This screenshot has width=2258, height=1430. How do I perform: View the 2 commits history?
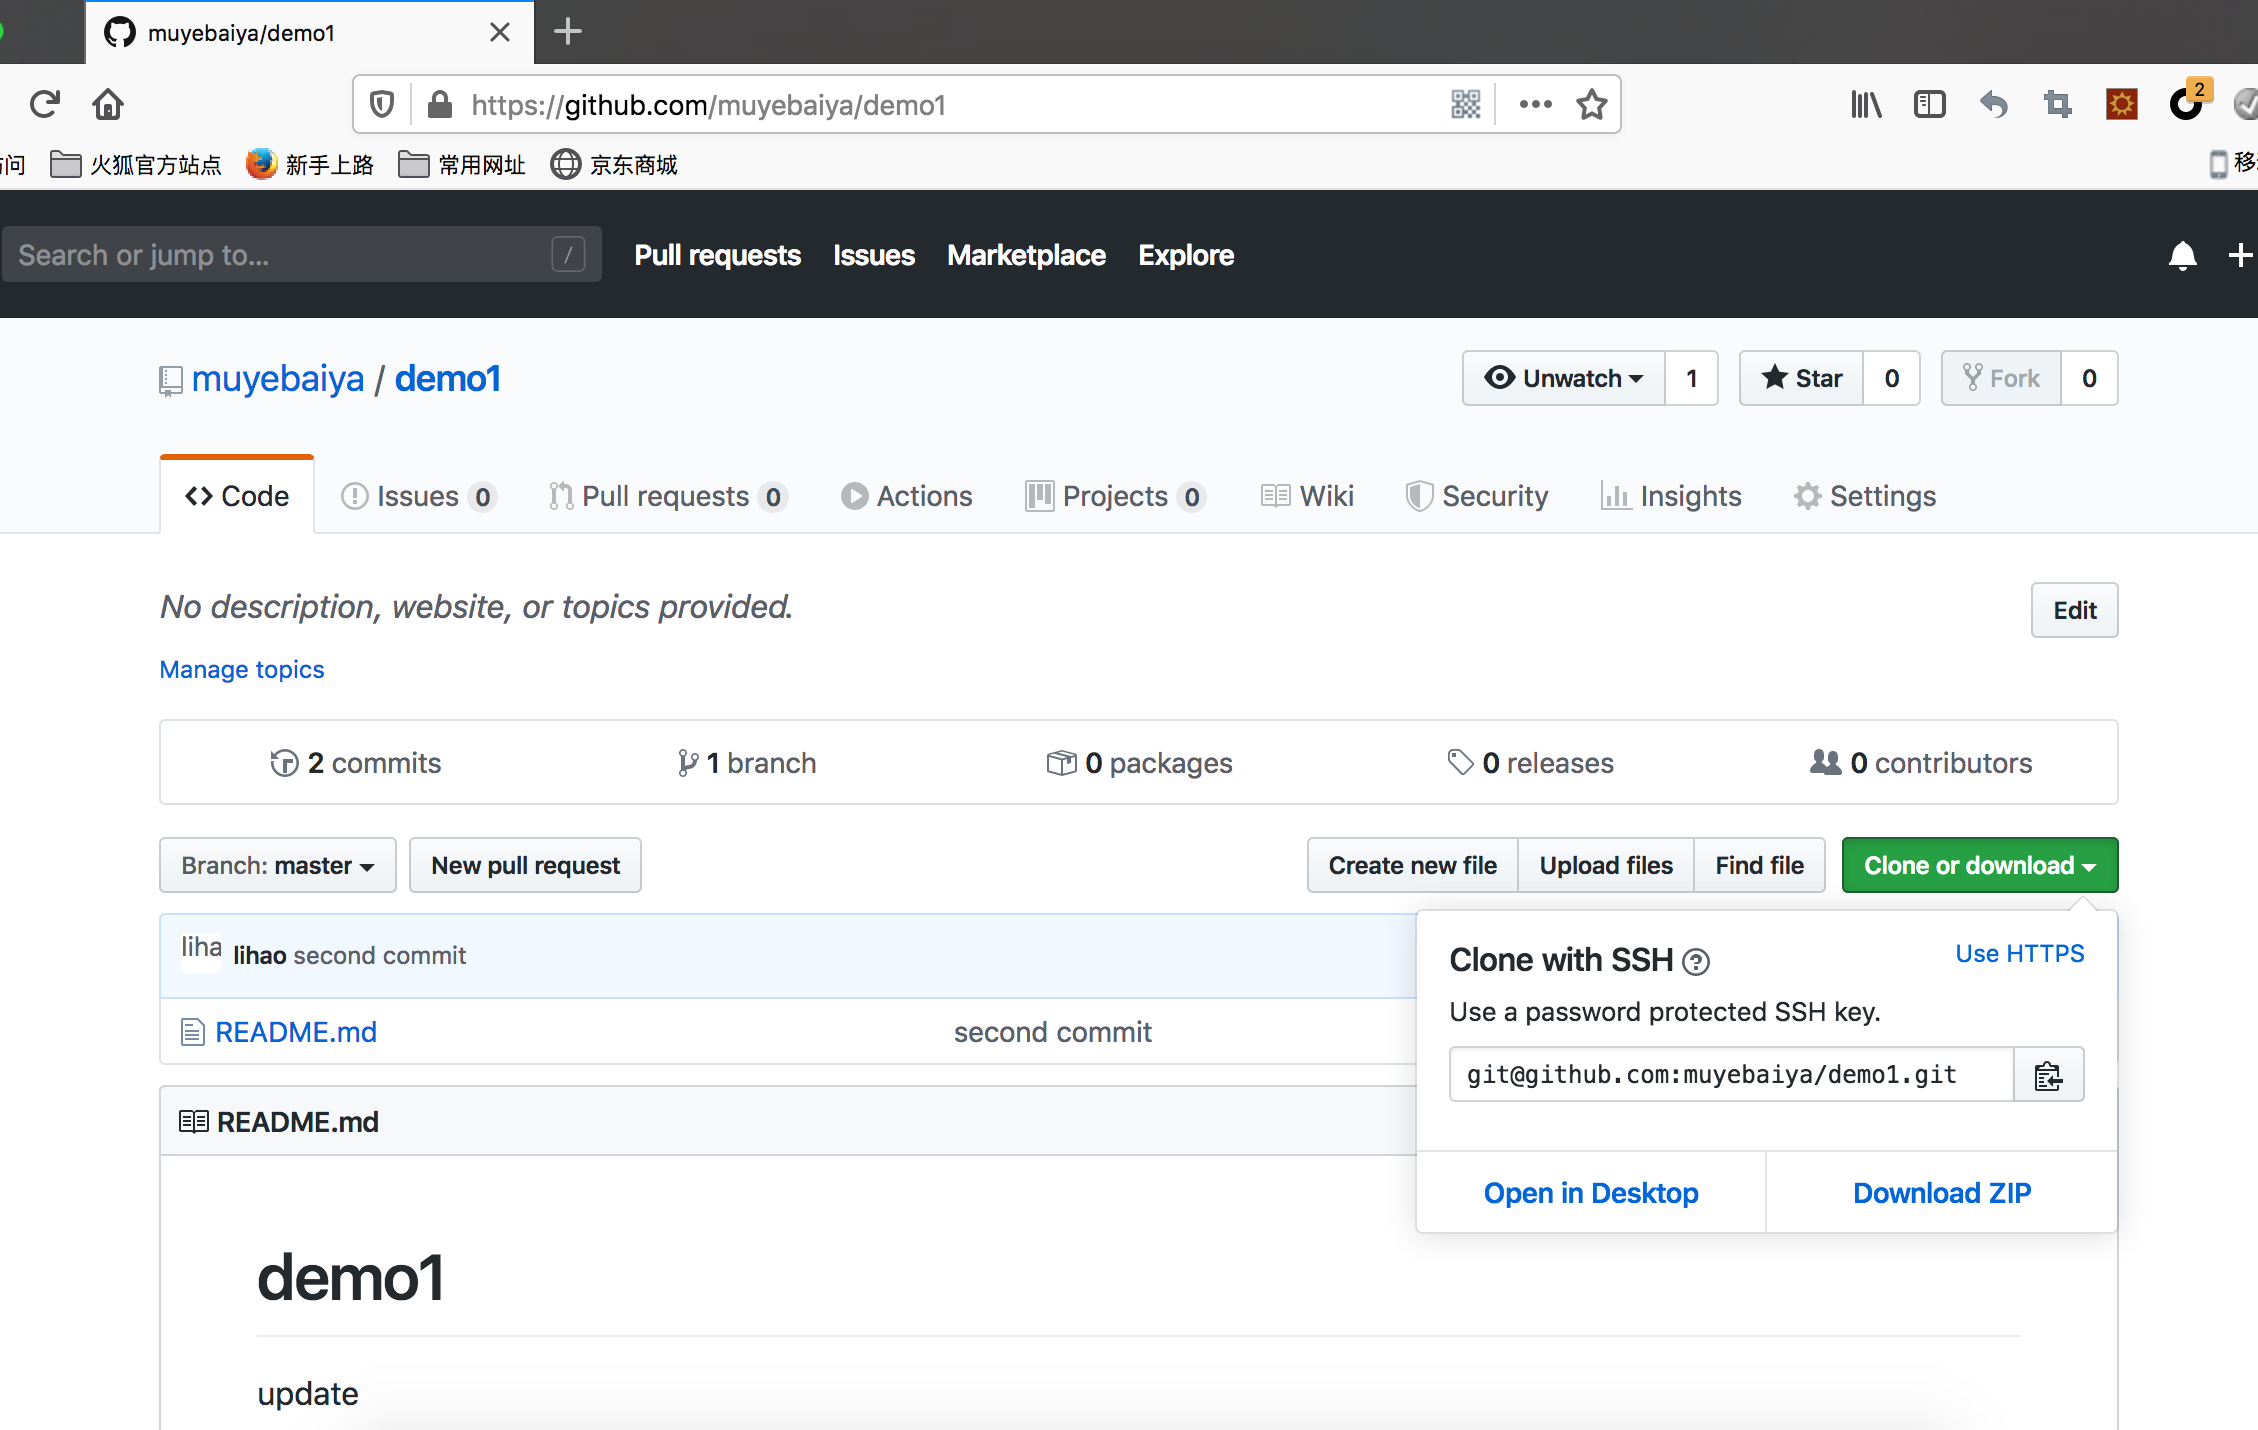point(355,763)
